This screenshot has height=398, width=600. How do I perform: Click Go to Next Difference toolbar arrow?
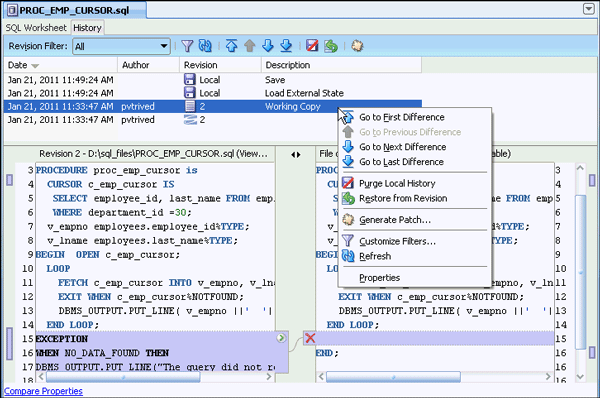coord(268,46)
